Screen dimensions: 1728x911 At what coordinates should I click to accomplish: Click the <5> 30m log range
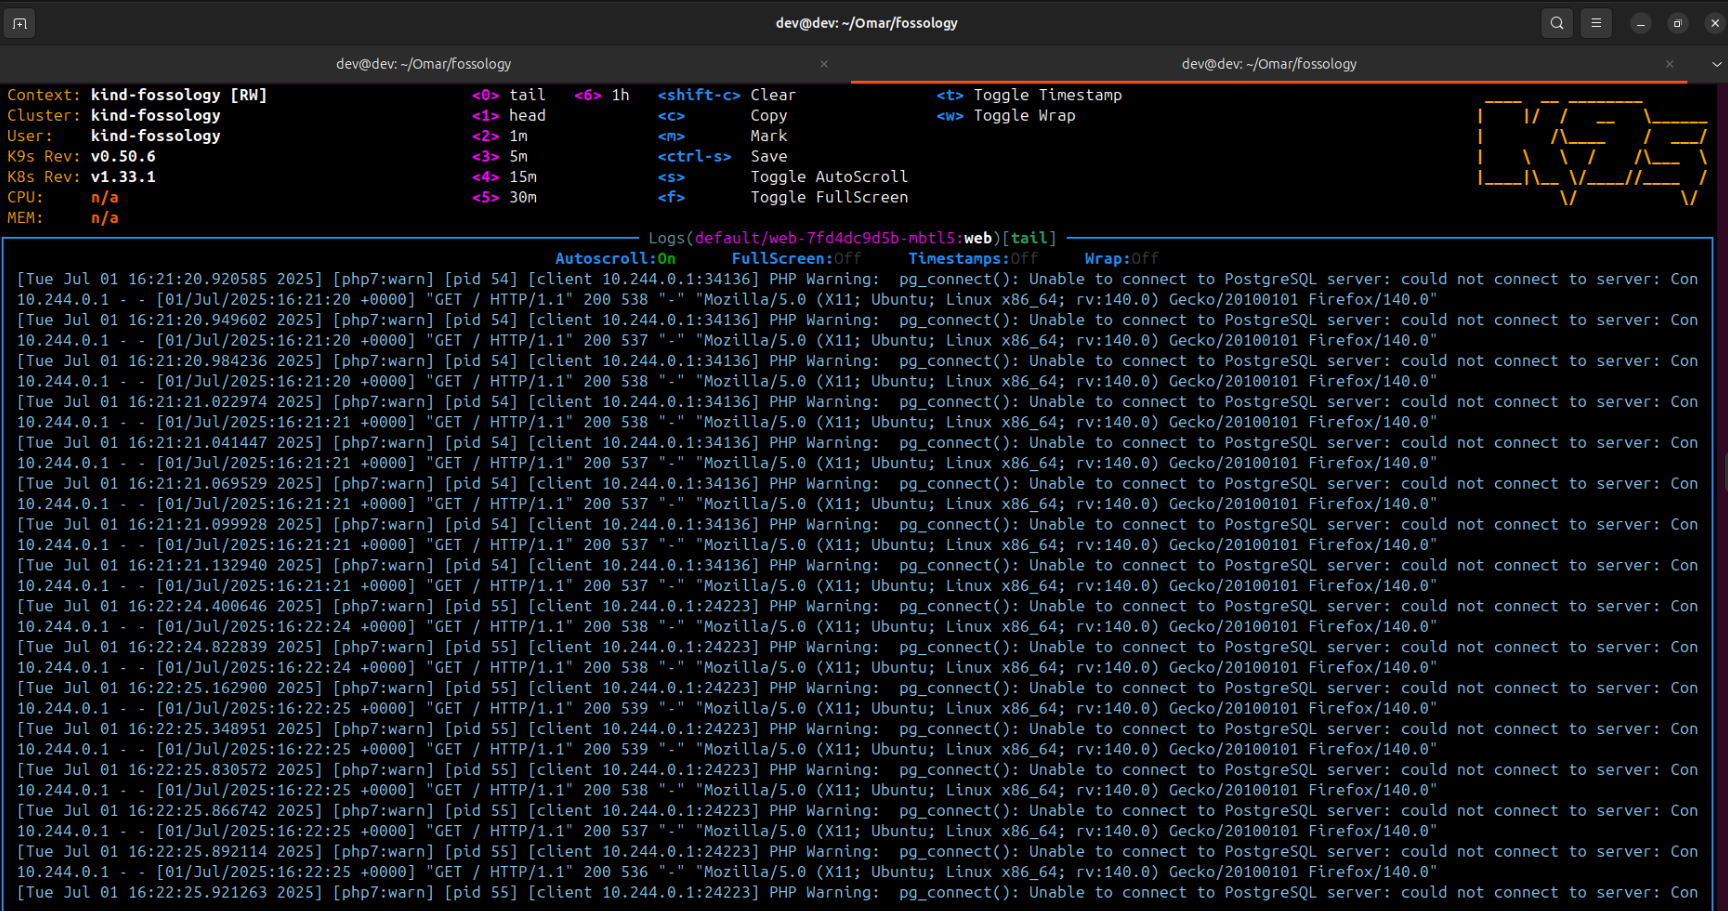505,198
